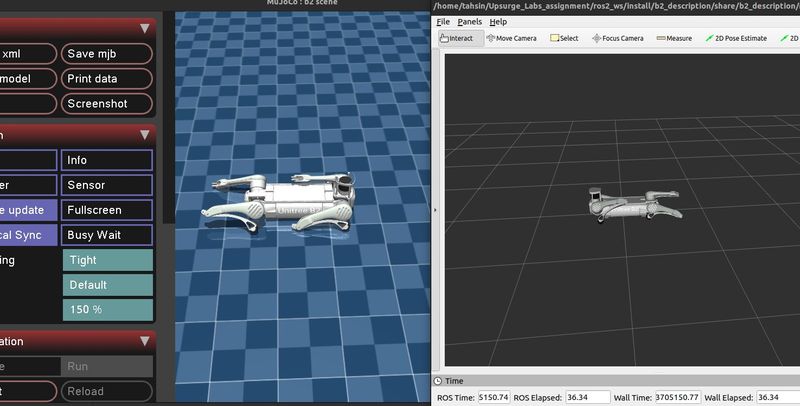Click the ROS Elapsed value field
The width and height of the screenshot is (800, 406).
click(x=587, y=397)
